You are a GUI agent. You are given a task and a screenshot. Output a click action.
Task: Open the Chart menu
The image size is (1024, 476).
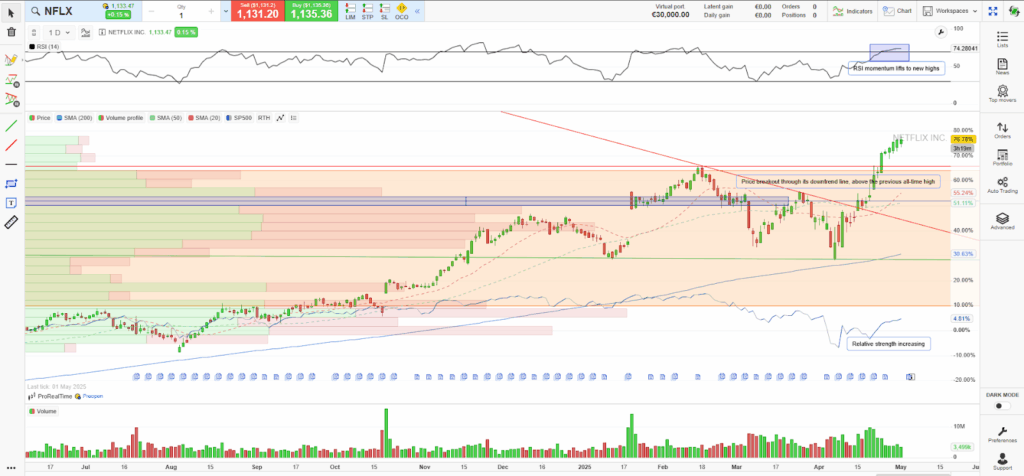tap(899, 11)
